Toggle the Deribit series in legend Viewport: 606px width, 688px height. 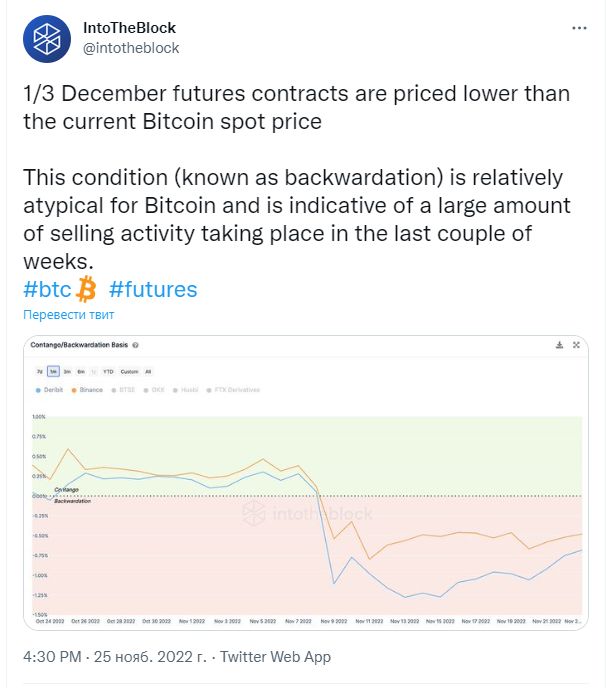click(x=51, y=390)
